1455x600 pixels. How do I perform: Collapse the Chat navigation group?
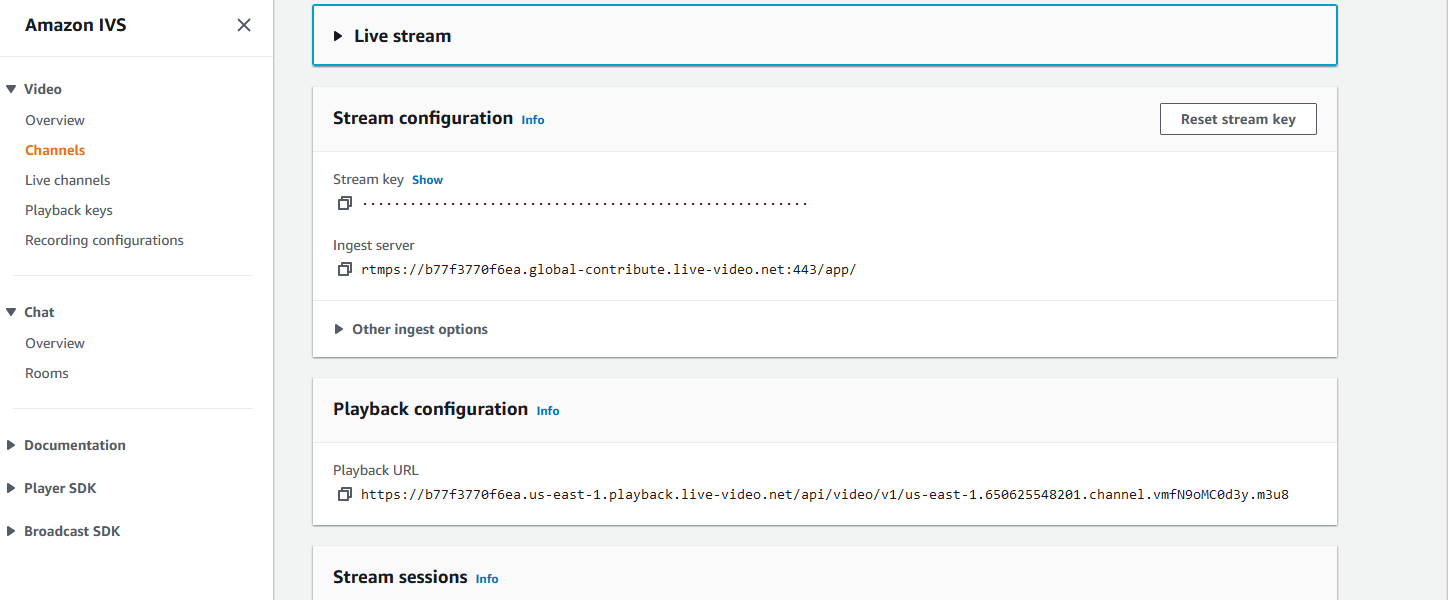tap(11, 312)
